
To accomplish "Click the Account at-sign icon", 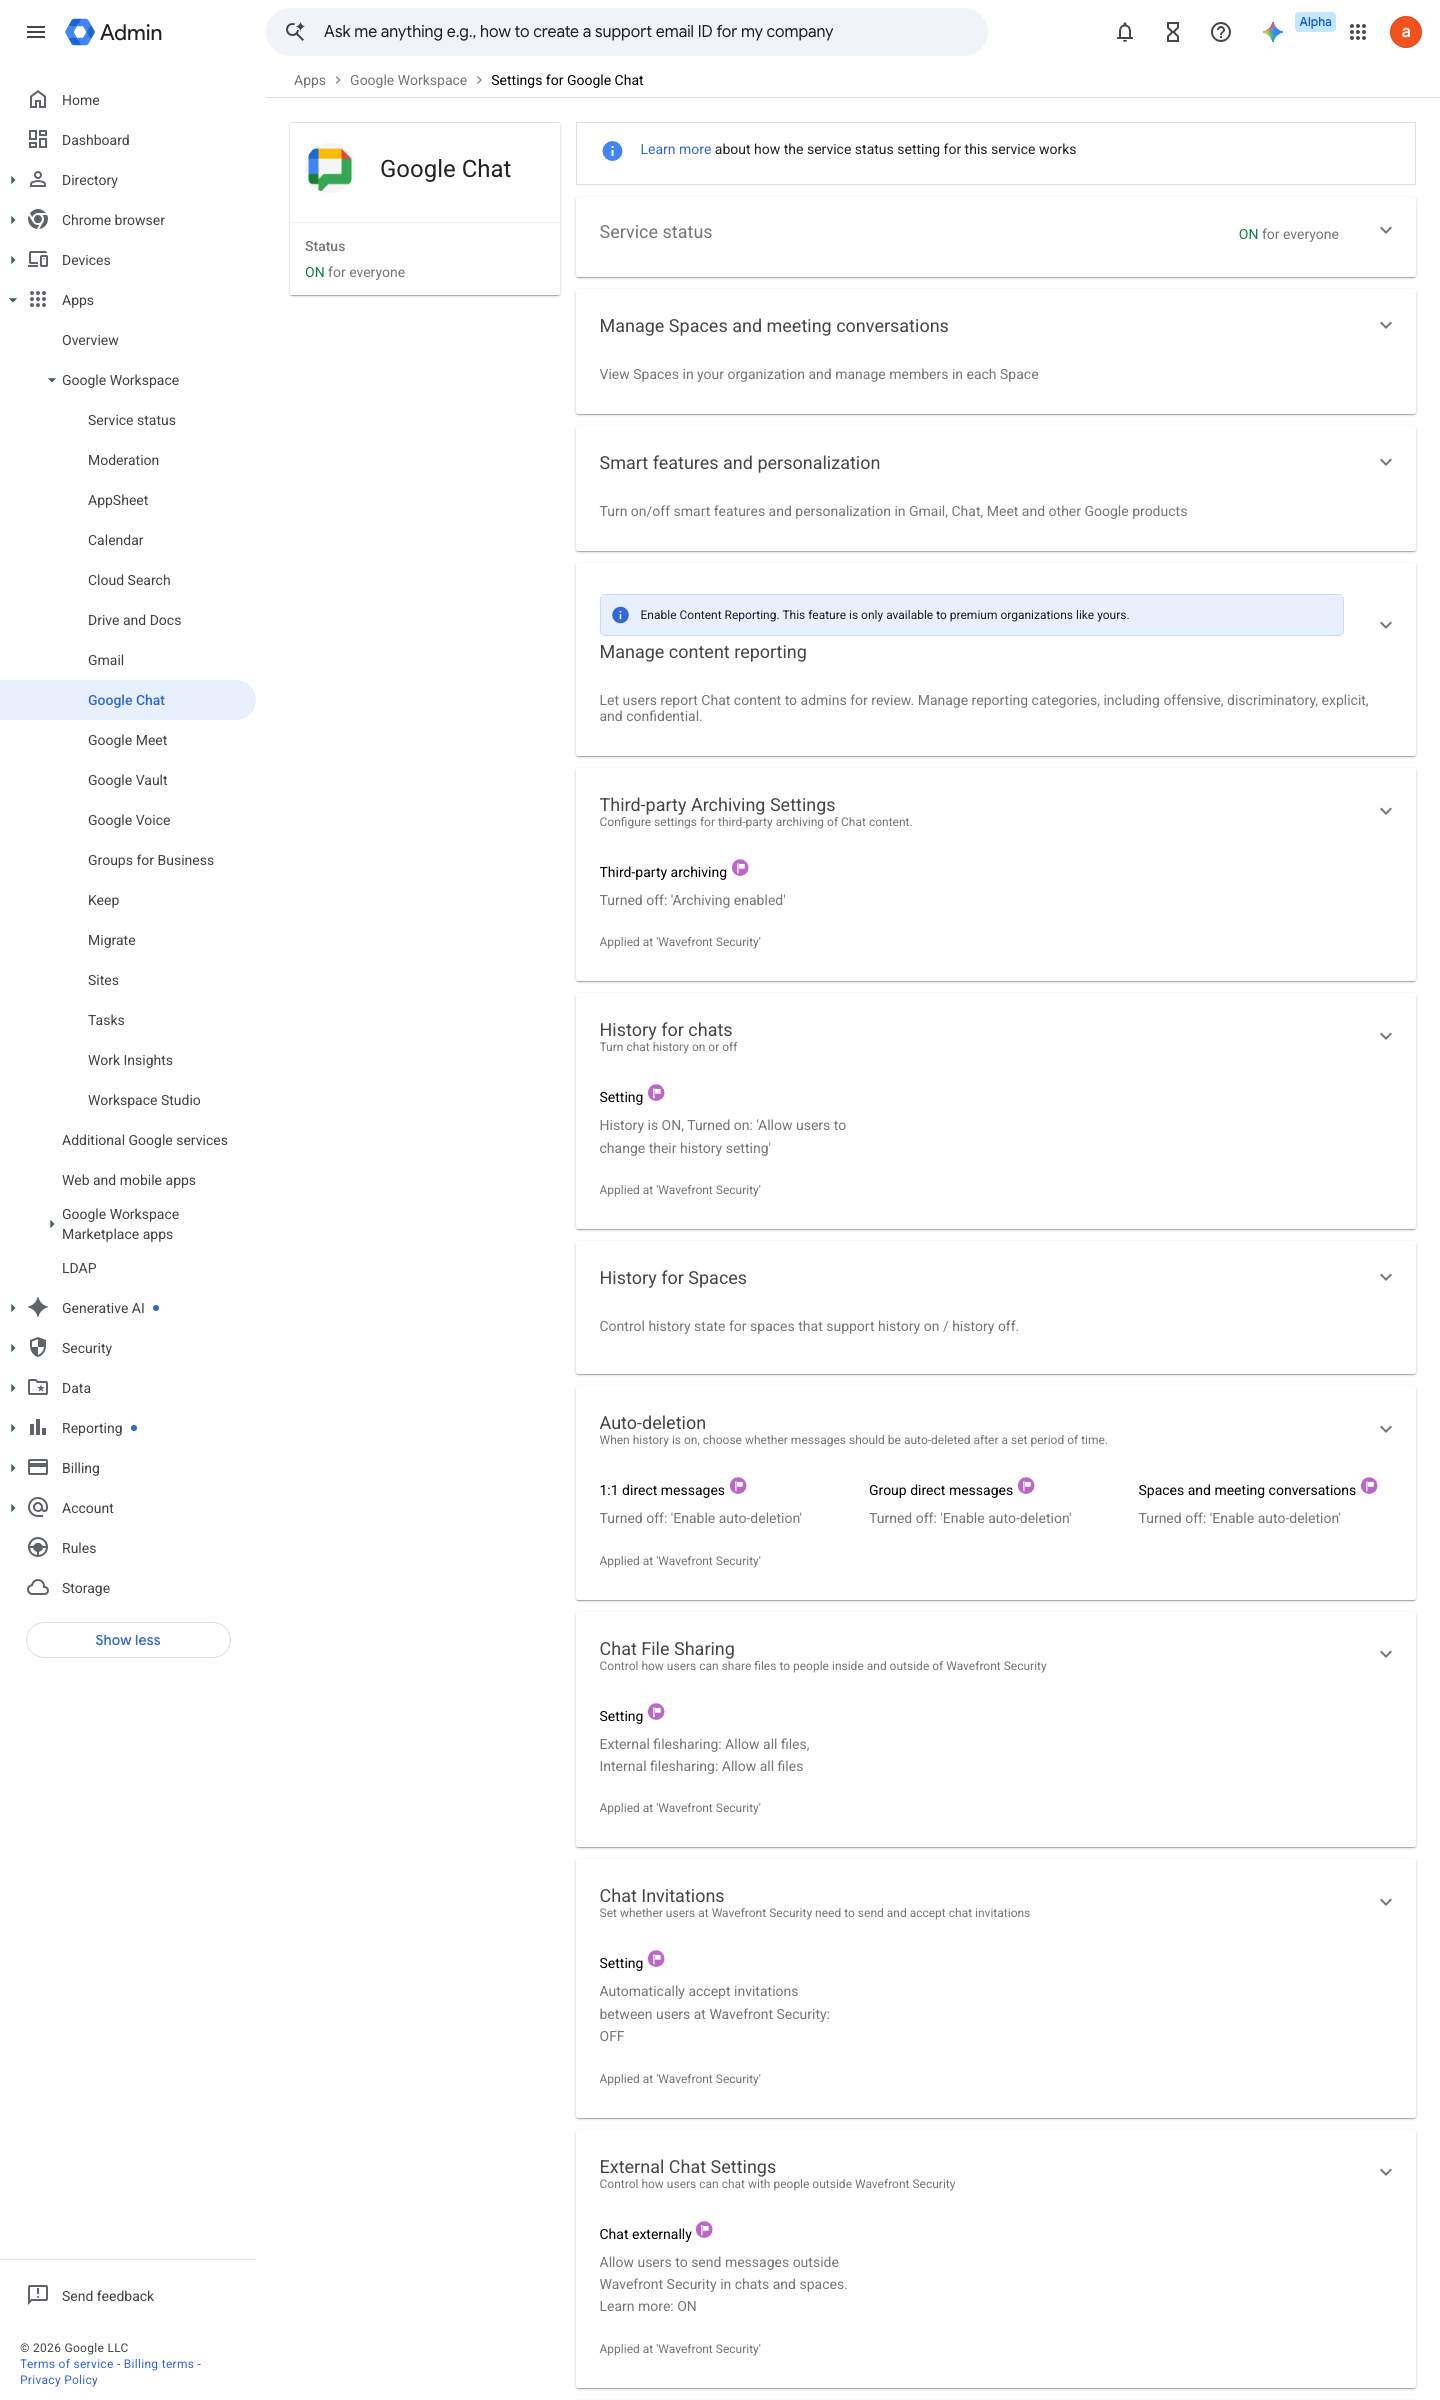I will tap(38, 1508).
